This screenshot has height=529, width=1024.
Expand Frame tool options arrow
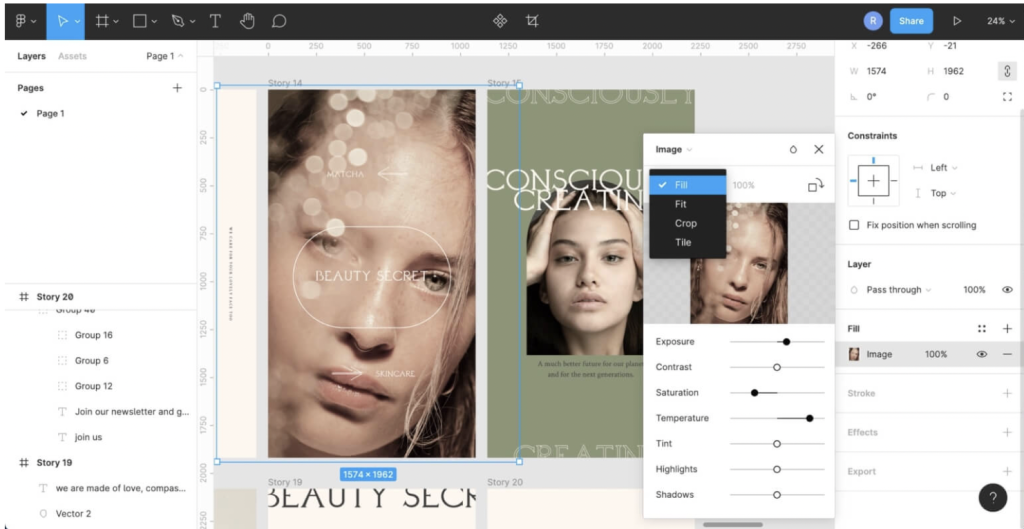[x=116, y=22]
